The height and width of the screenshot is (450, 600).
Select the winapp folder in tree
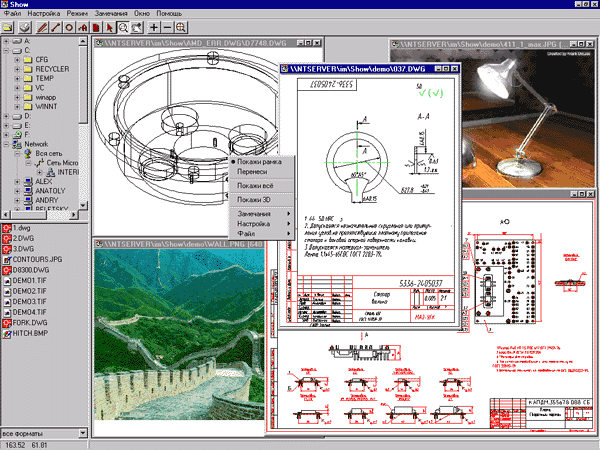pos(46,98)
